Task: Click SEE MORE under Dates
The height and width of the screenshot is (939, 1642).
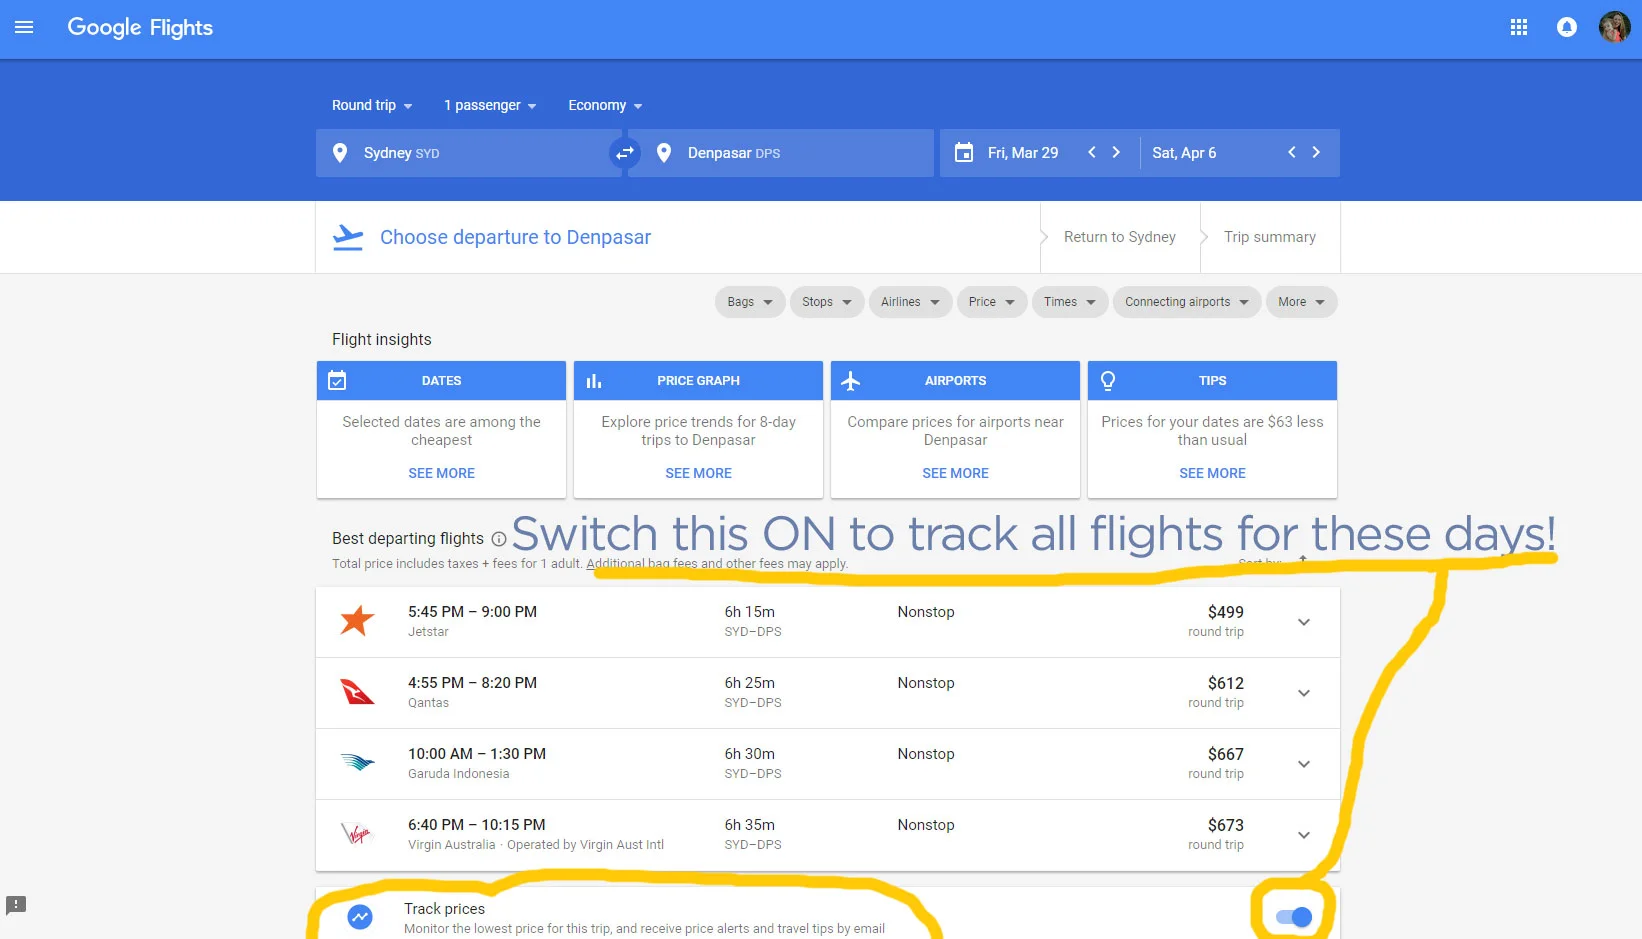Action: 441,473
